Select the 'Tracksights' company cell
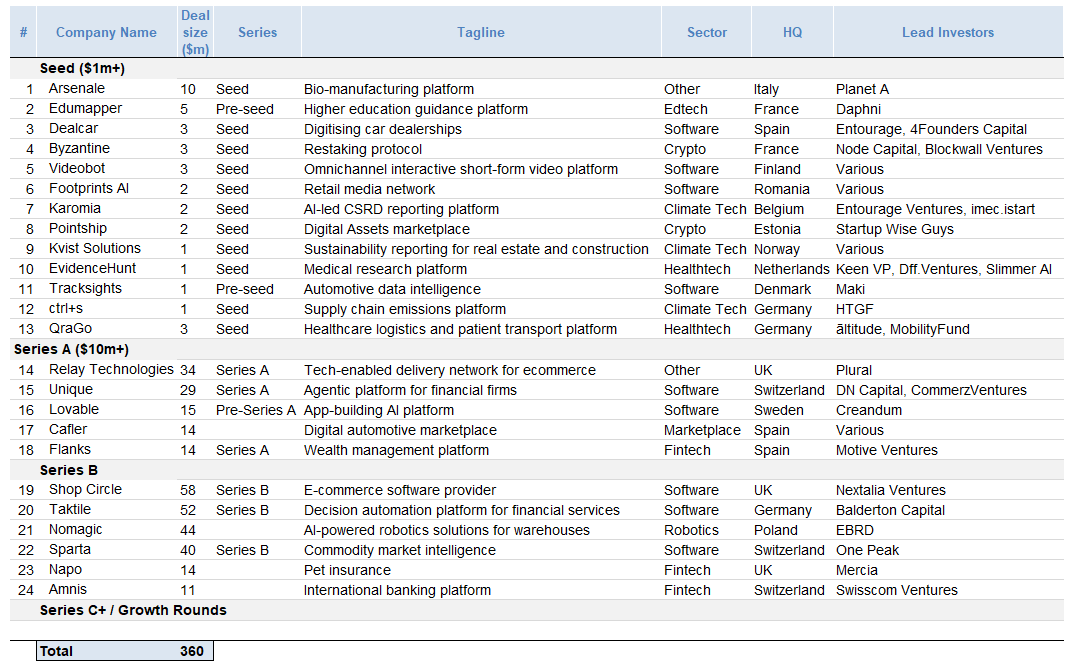This screenshot has height=672, width=1077. pyautogui.click(x=85, y=288)
